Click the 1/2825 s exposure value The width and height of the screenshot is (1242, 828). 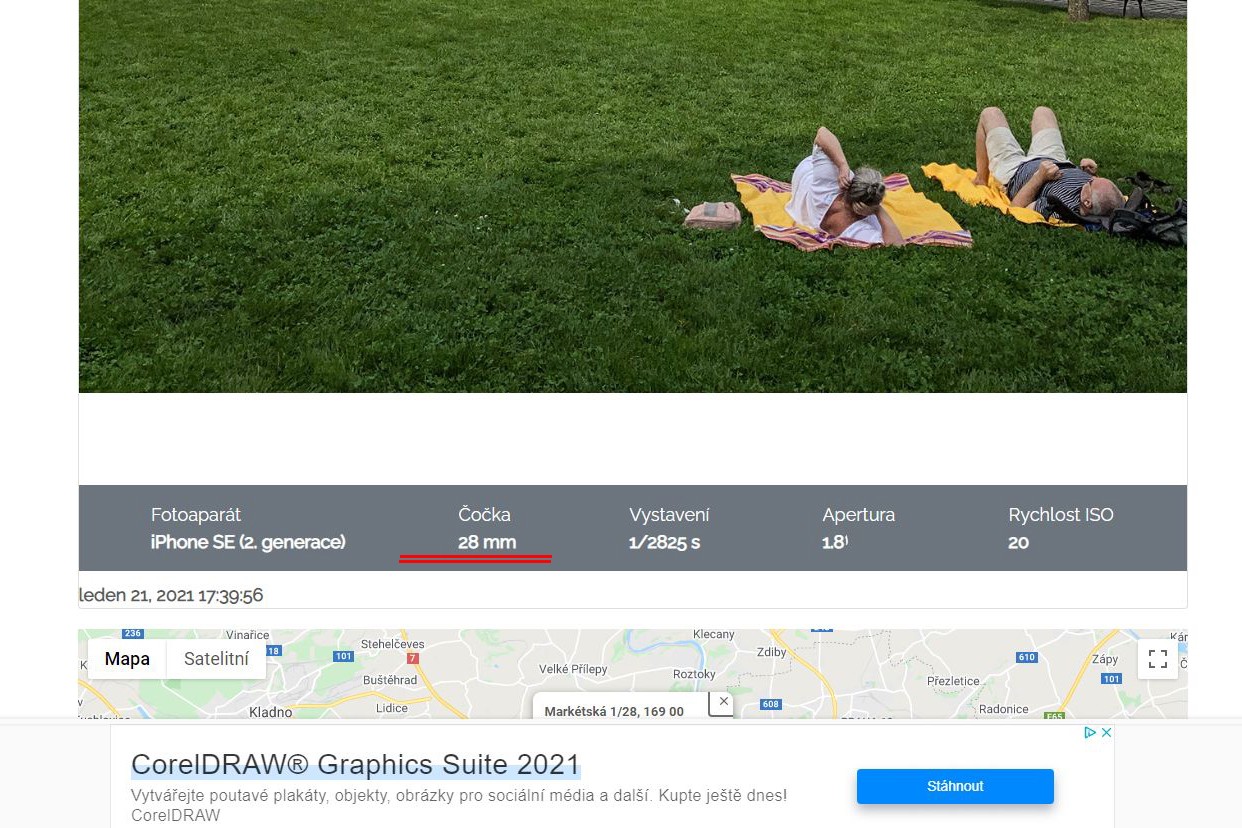click(x=665, y=543)
